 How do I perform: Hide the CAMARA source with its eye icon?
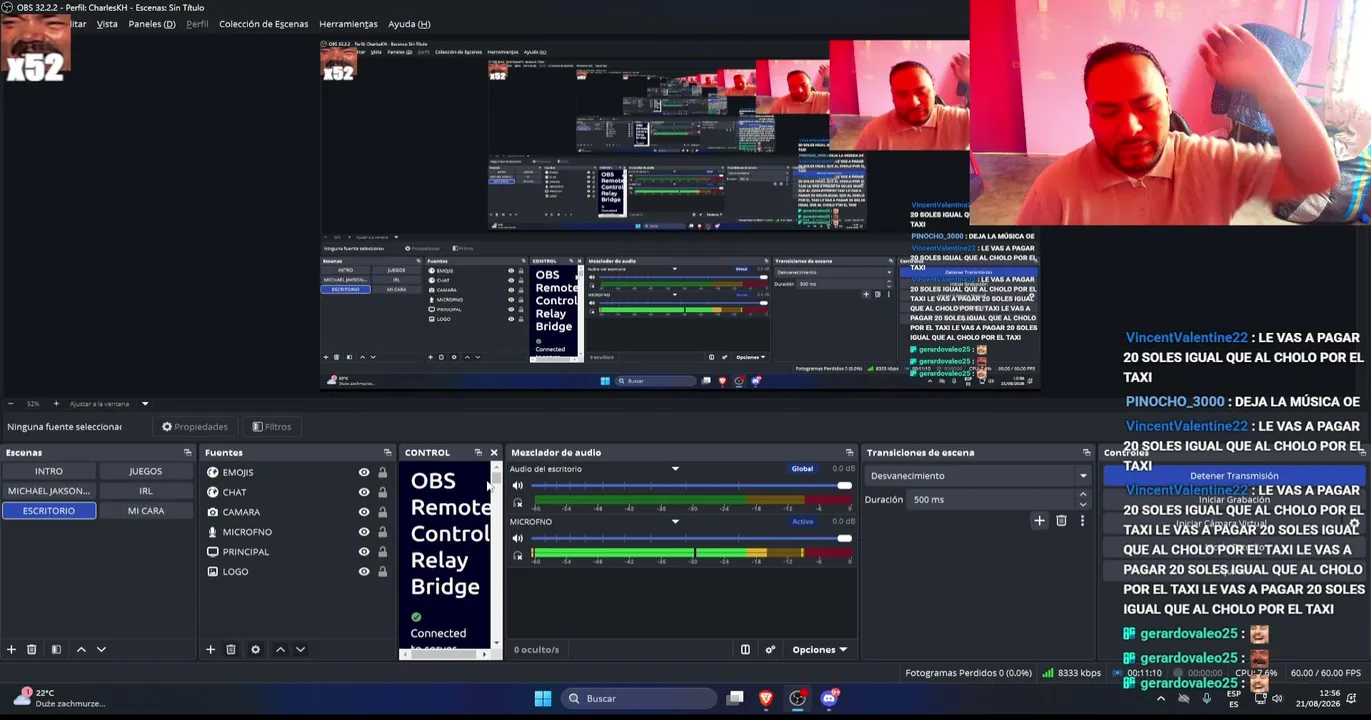coord(364,512)
